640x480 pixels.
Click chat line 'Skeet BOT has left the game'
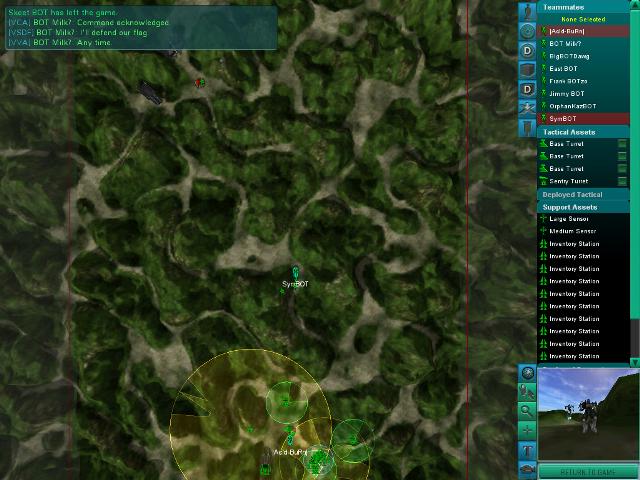(63, 13)
